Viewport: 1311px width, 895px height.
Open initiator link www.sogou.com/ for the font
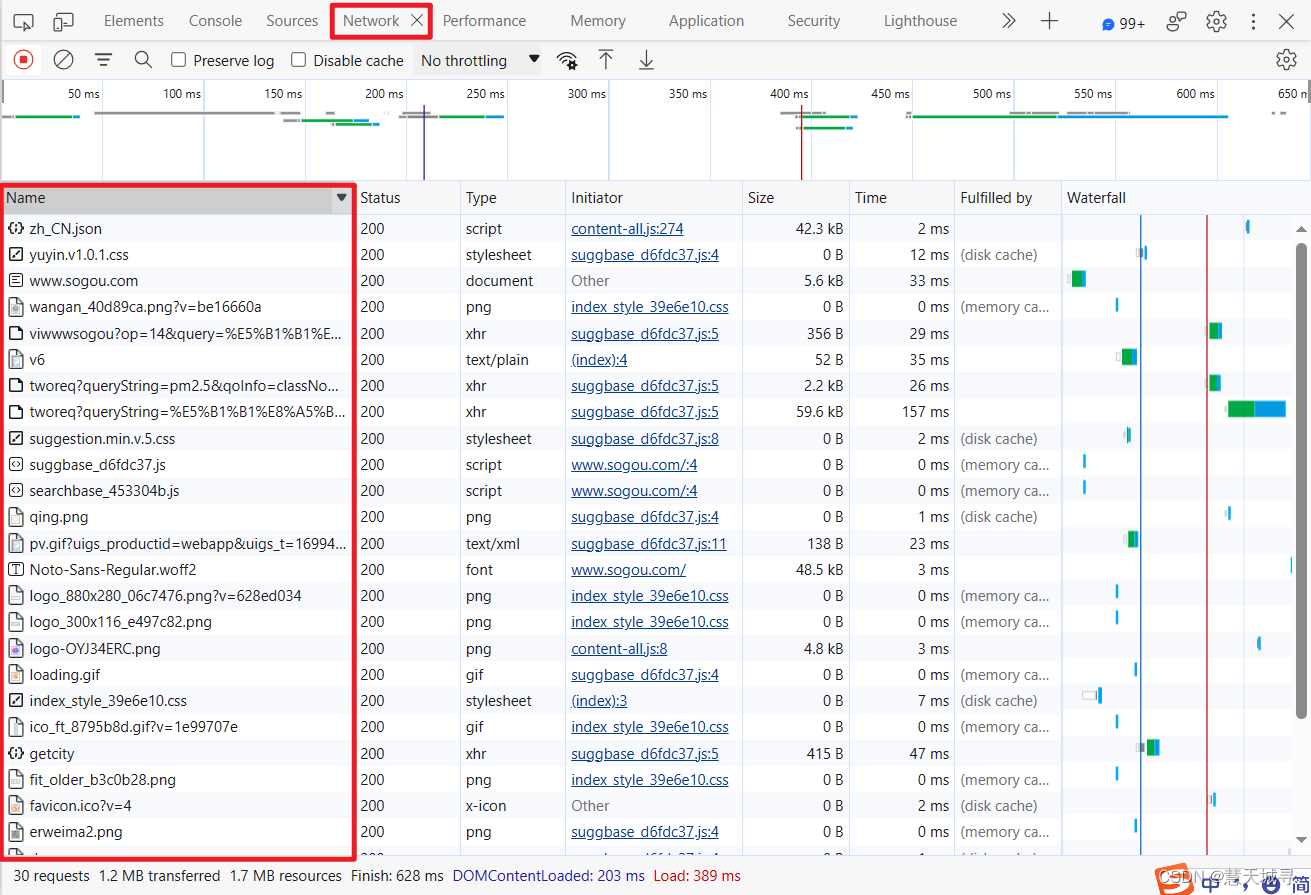click(628, 569)
